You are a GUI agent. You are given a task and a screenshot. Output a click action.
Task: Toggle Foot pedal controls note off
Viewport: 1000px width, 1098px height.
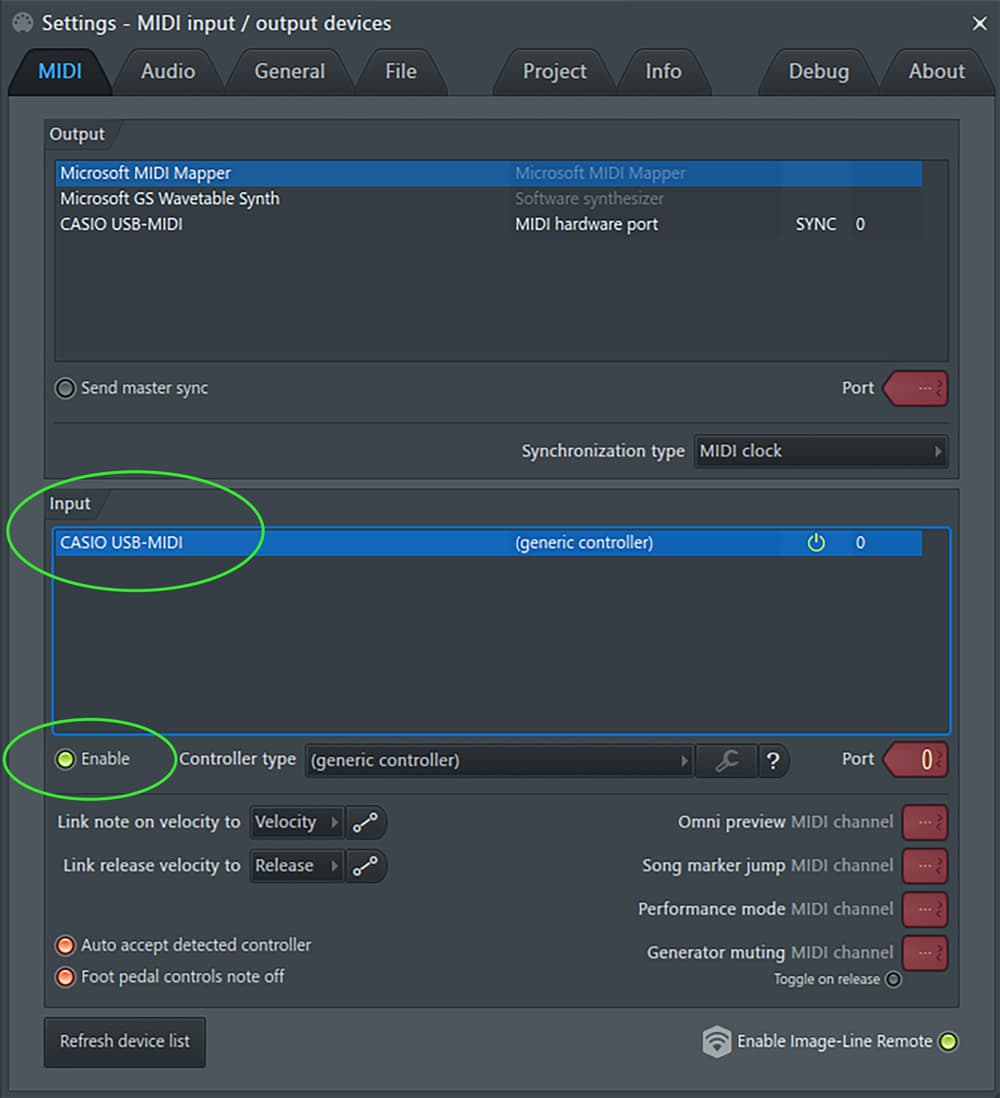pos(66,977)
